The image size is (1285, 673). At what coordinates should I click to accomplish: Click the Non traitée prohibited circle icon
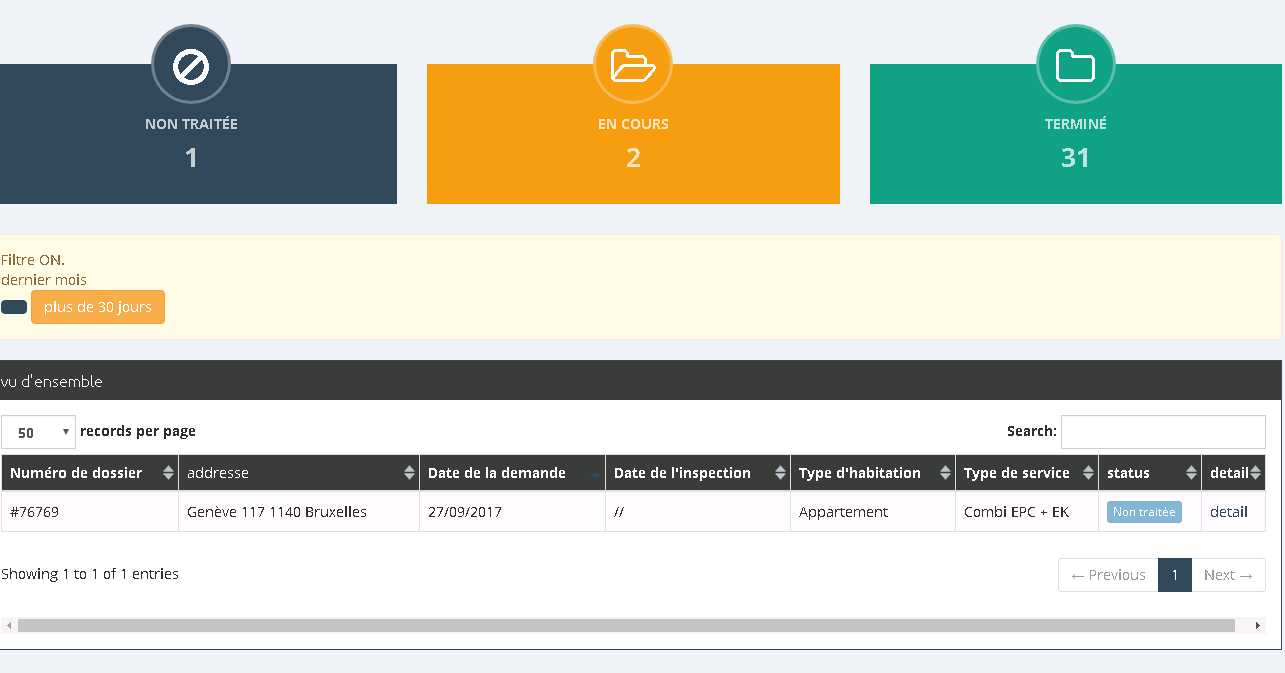tap(190, 66)
